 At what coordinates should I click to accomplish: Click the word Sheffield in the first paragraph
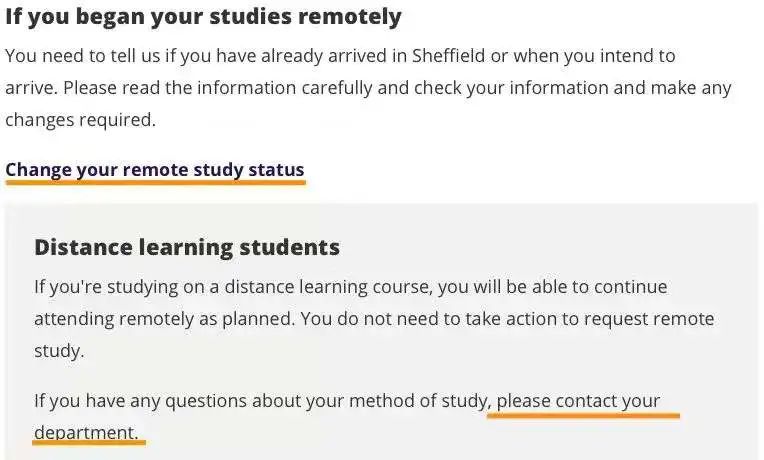pos(448,56)
